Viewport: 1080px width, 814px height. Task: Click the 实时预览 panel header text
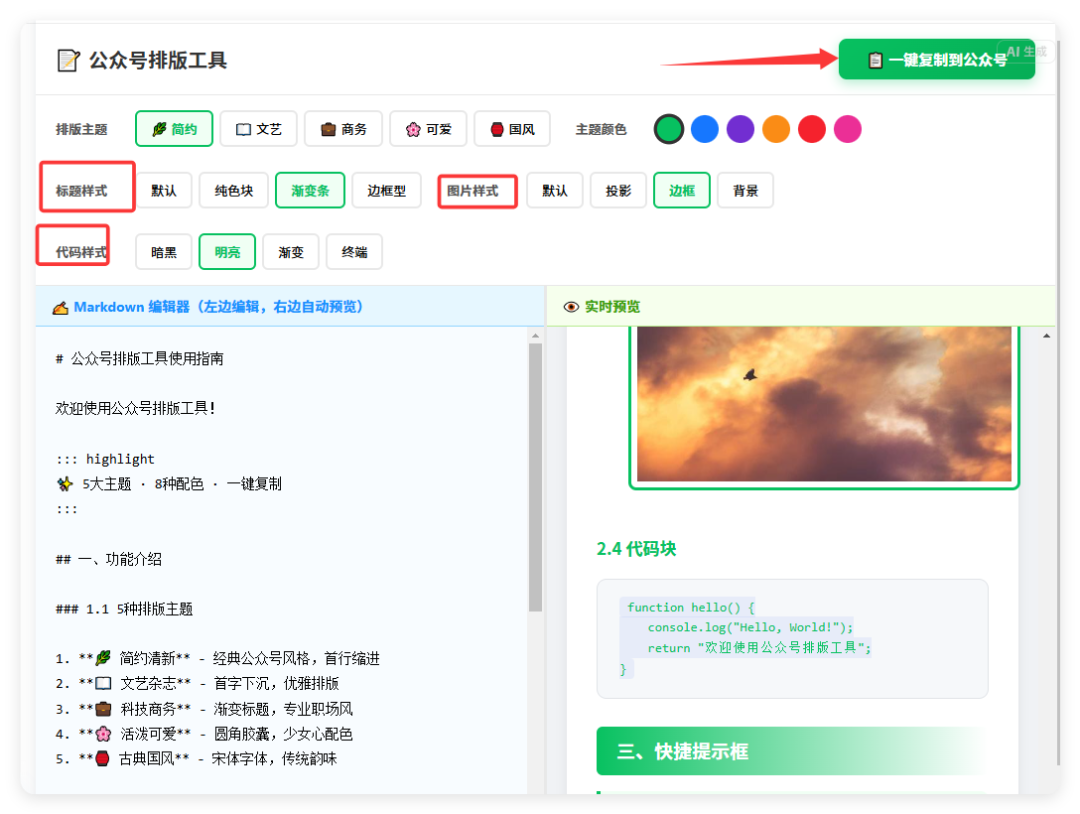click(612, 306)
